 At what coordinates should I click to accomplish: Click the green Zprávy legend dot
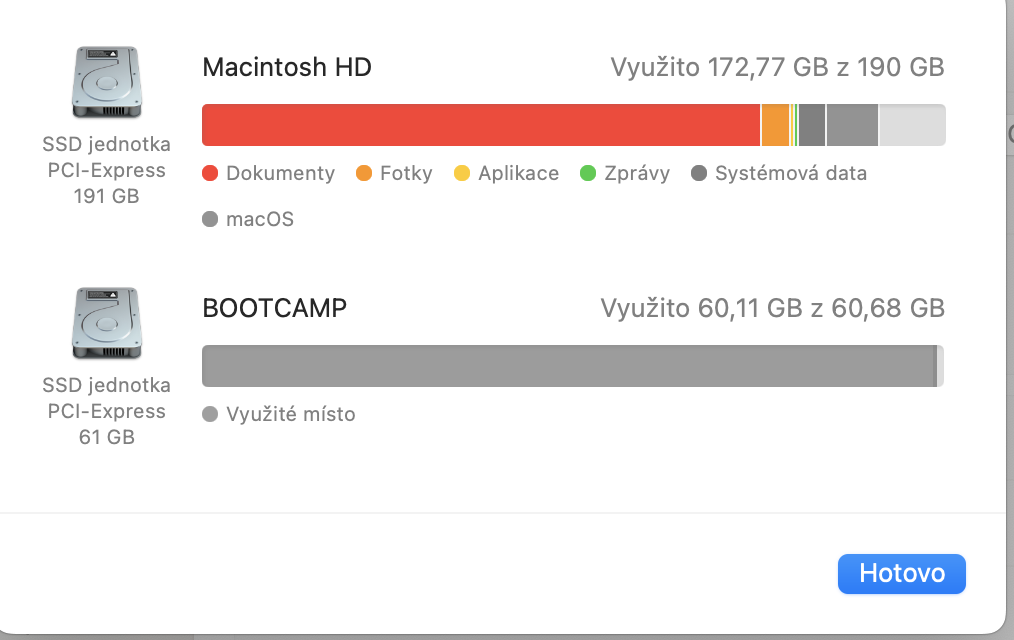[x=588, y=173]
